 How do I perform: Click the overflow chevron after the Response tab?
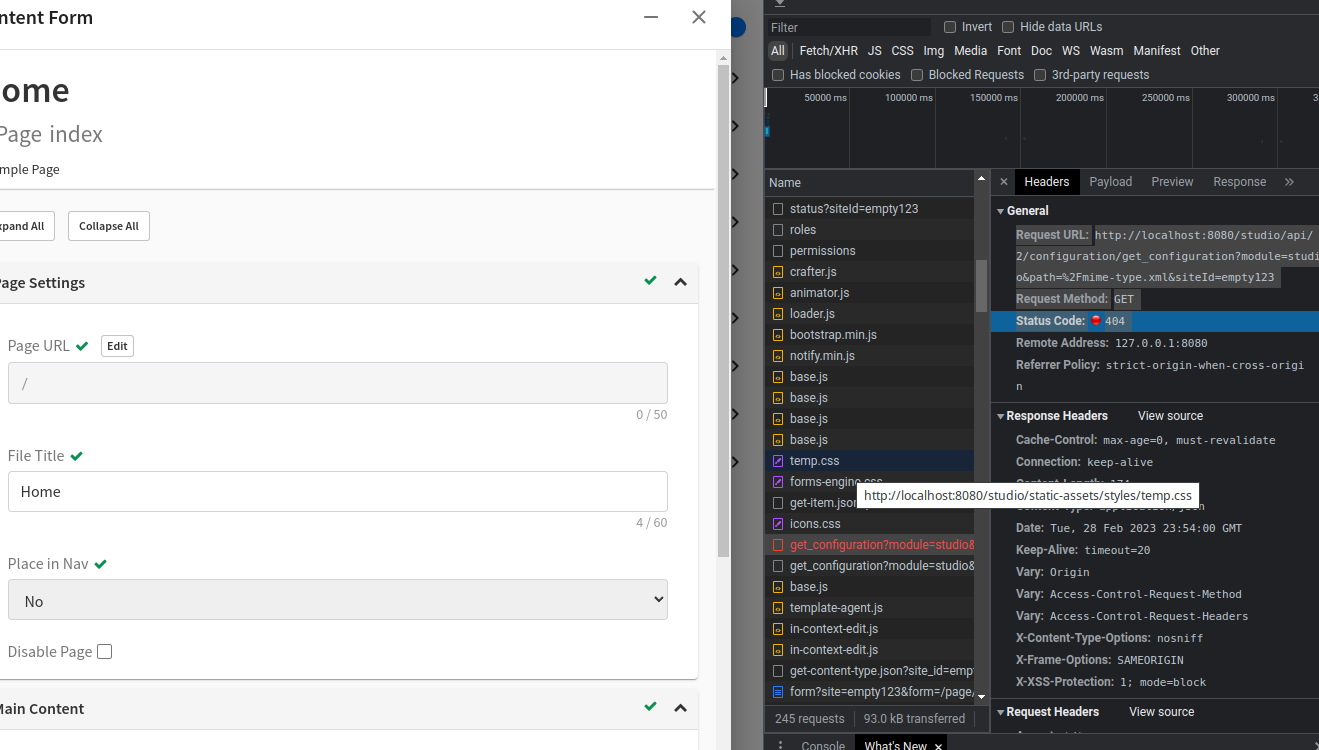point(1289,181)
